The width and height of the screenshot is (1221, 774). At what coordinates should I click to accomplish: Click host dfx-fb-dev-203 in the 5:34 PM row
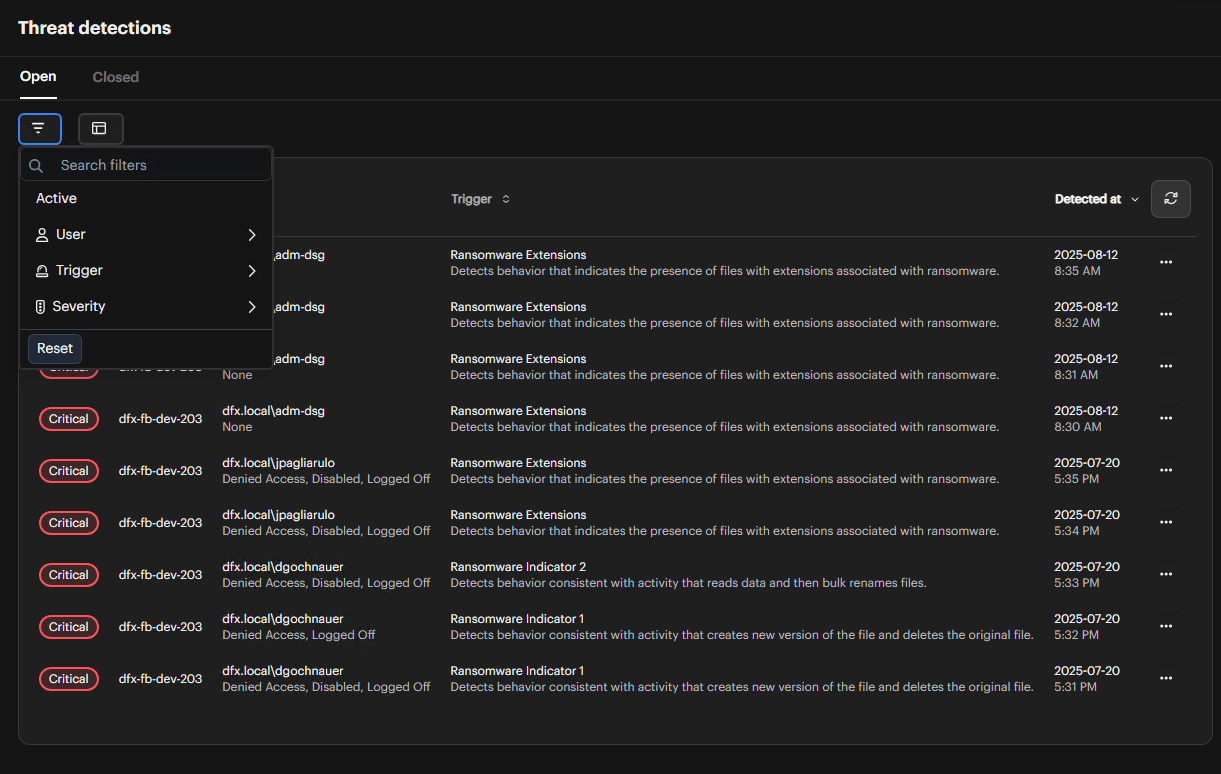coord(160,523)
